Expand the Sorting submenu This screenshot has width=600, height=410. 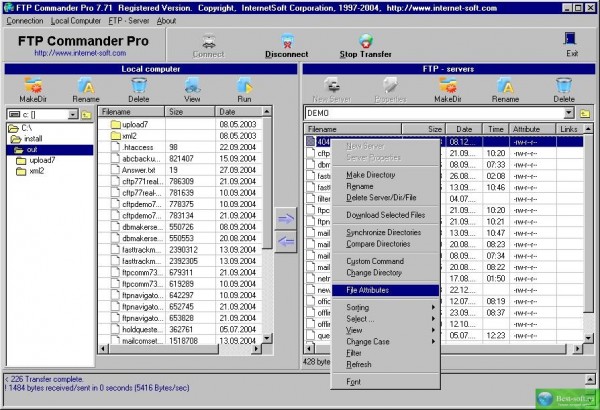pyautogui.click(x=385, y=307)
